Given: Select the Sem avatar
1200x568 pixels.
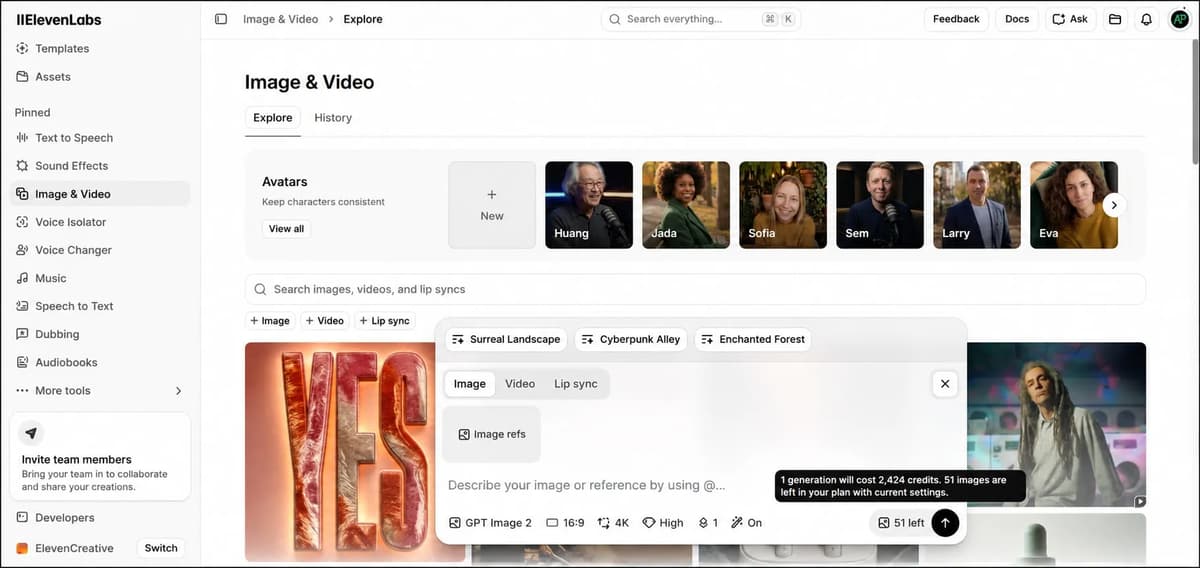Looking at the screenshot, I should point(880,205).
